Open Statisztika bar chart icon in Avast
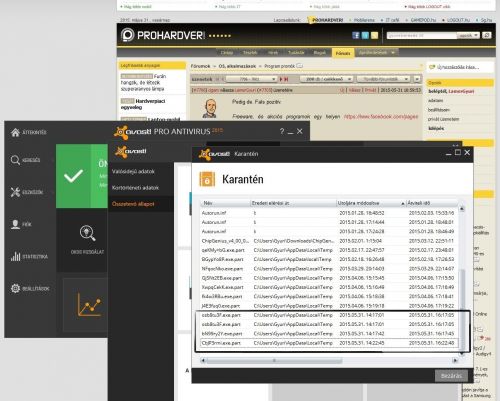 coord(15,256)
